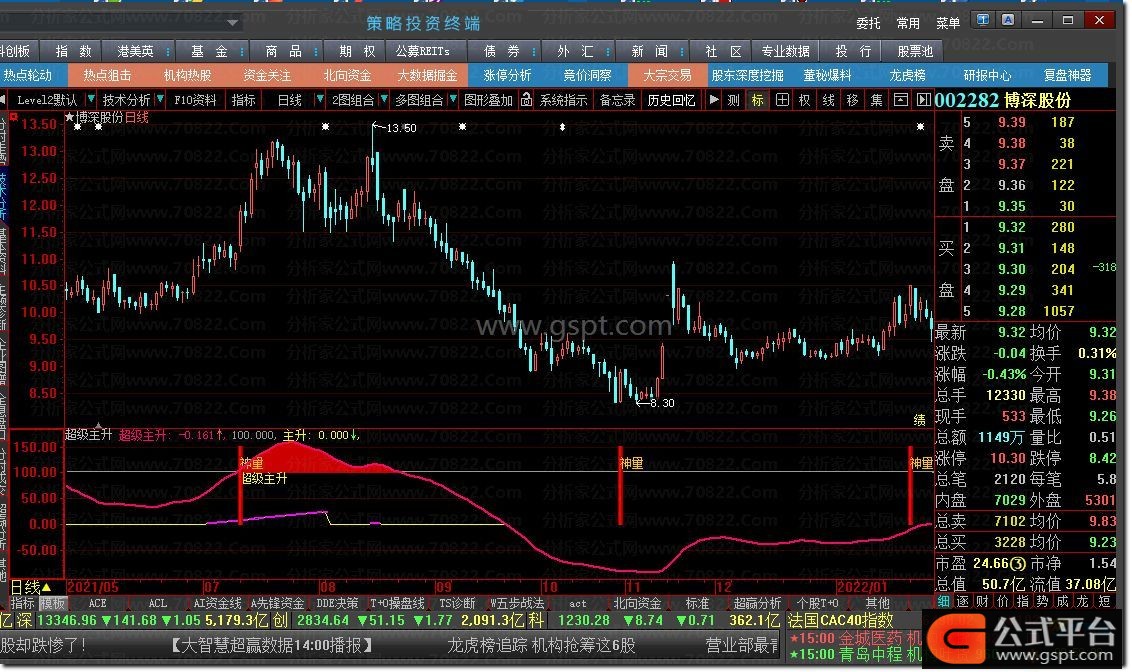Select the 线 drawing line tool
The image size is (1132, 672).
[829, 100]
